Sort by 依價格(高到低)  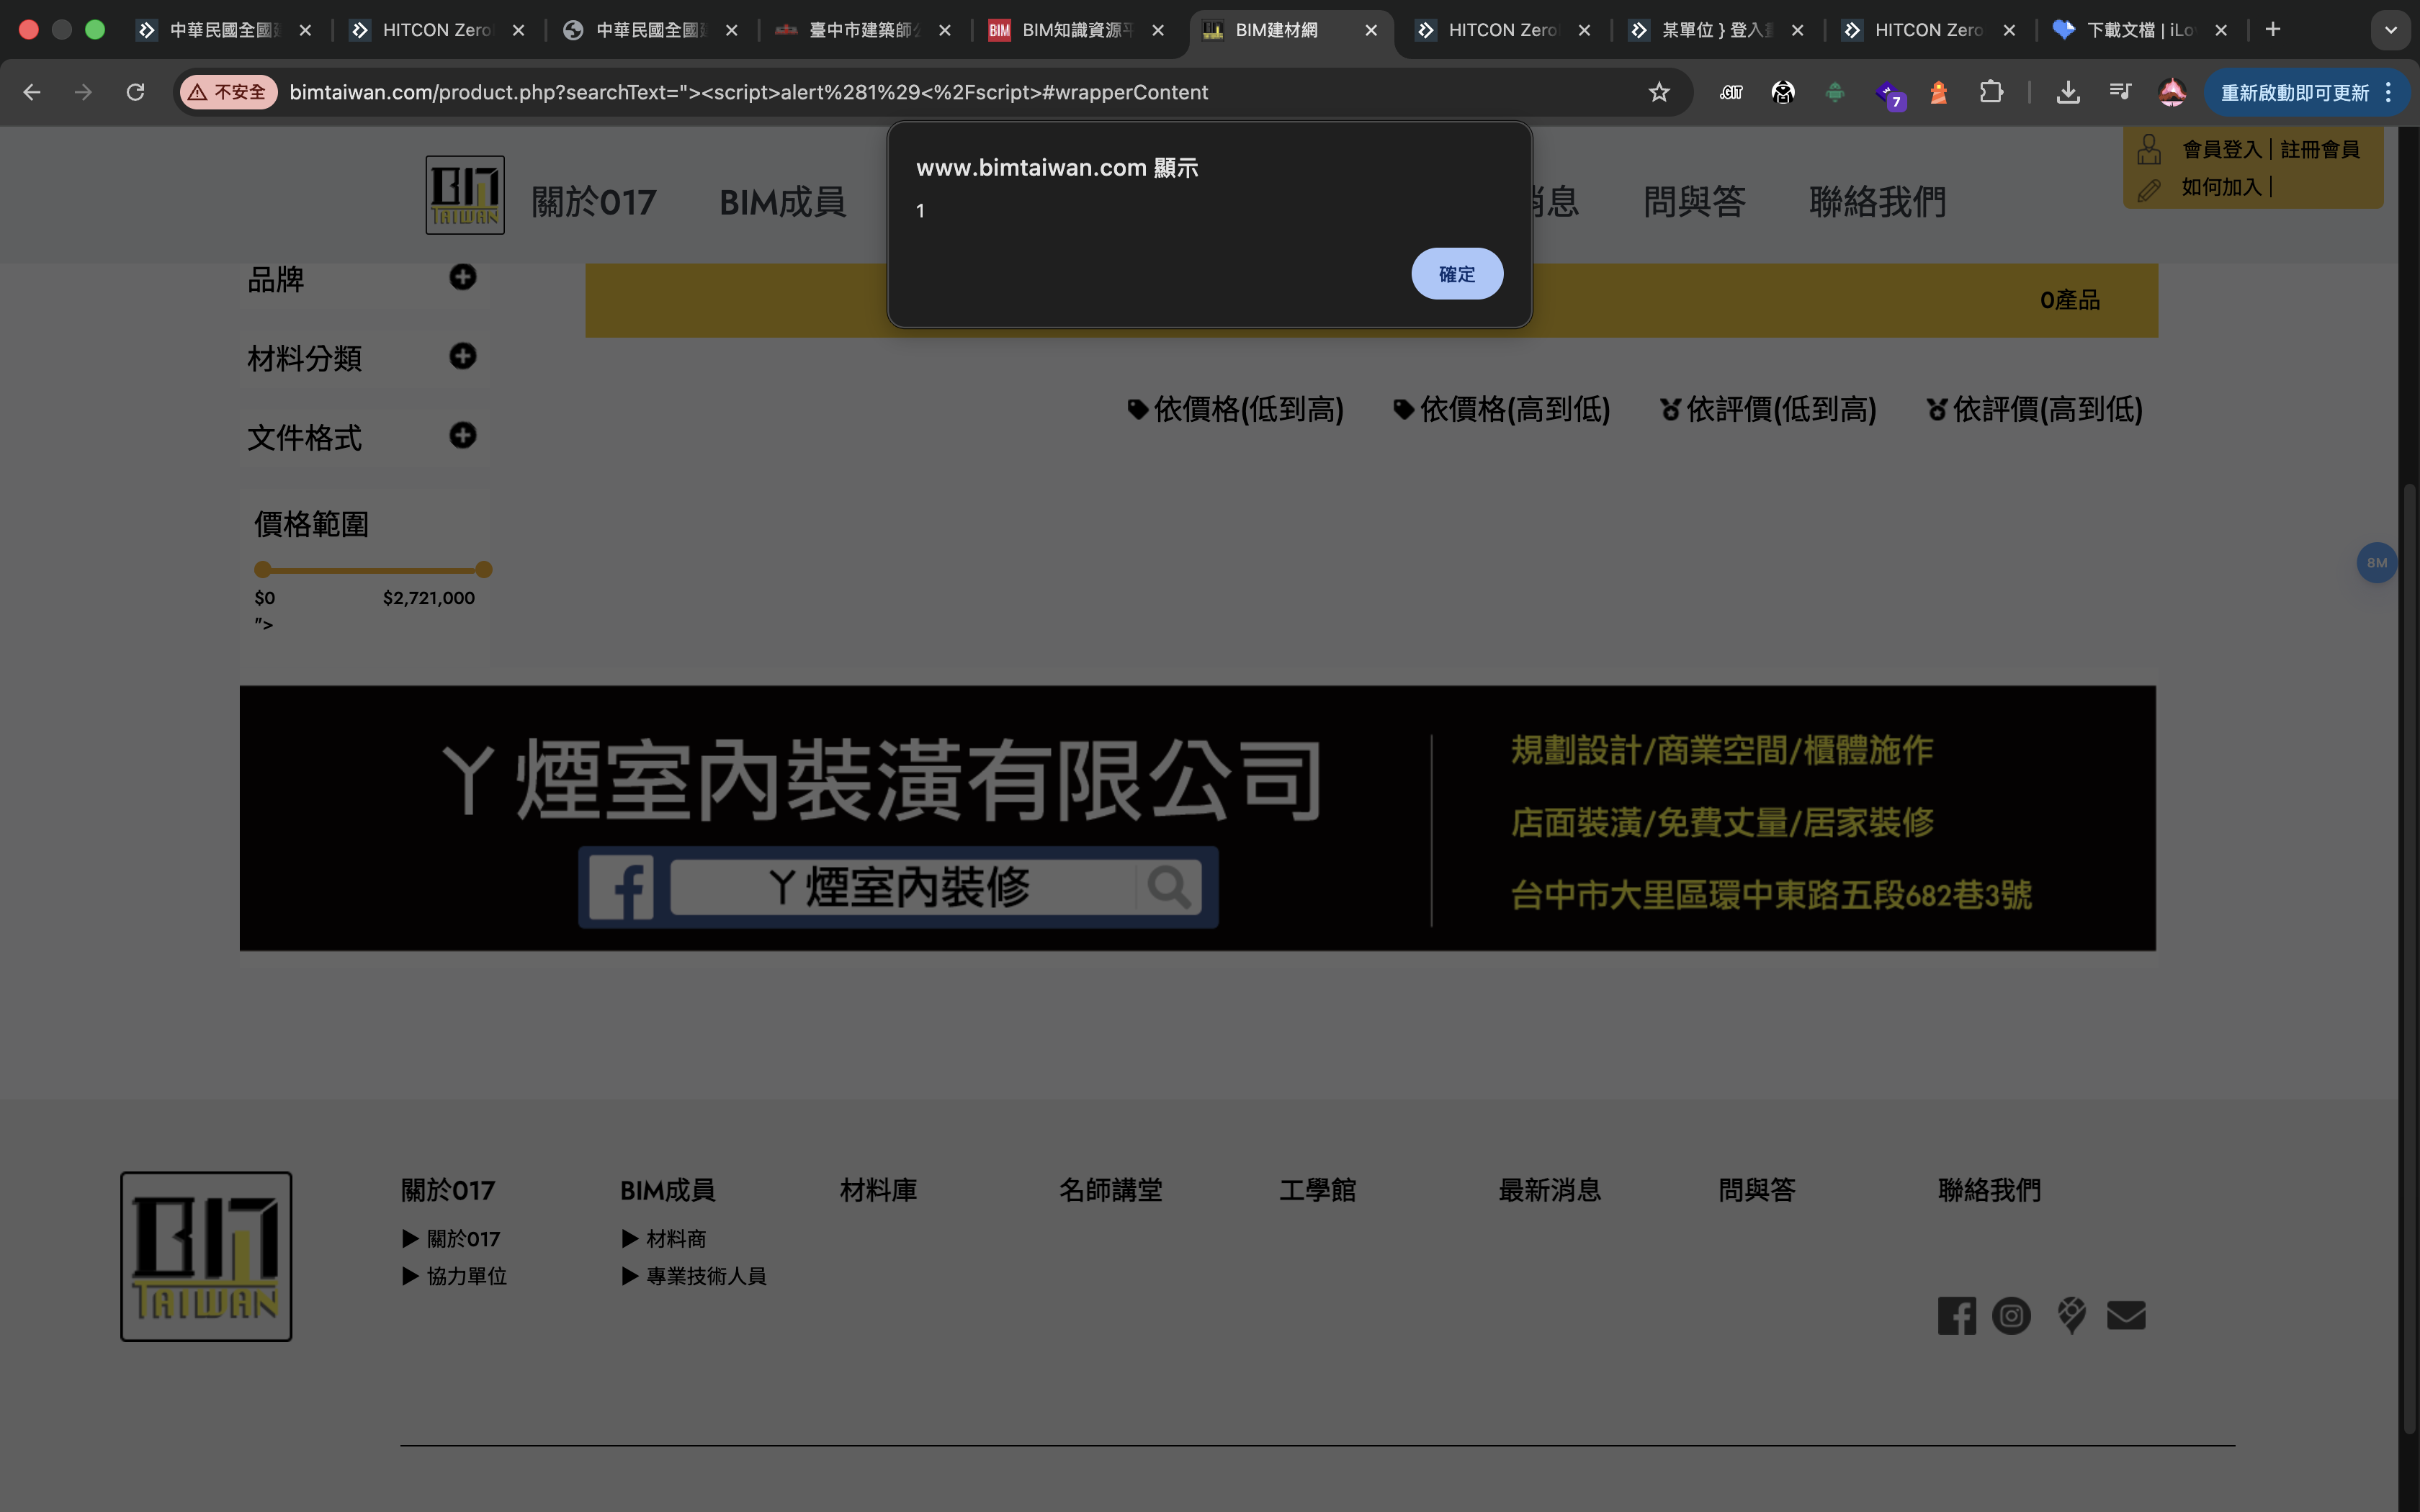1502,409
